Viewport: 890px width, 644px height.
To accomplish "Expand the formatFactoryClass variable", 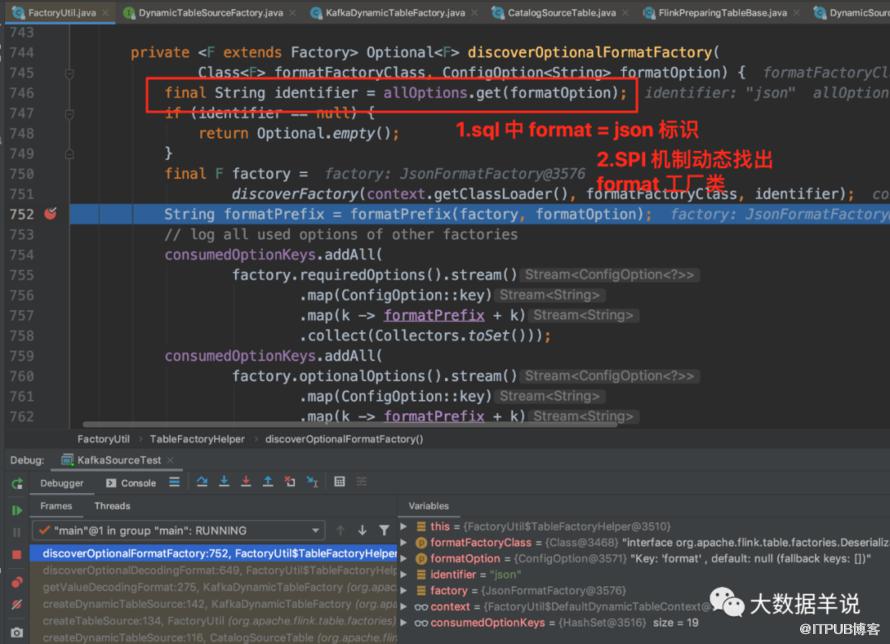I will [x=404, y=543].
